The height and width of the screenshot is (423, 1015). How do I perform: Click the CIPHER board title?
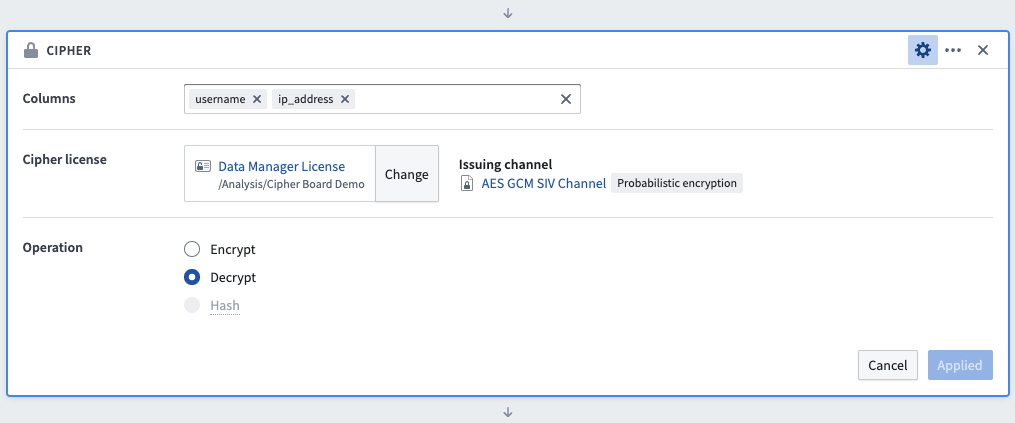tap(69, 51)
